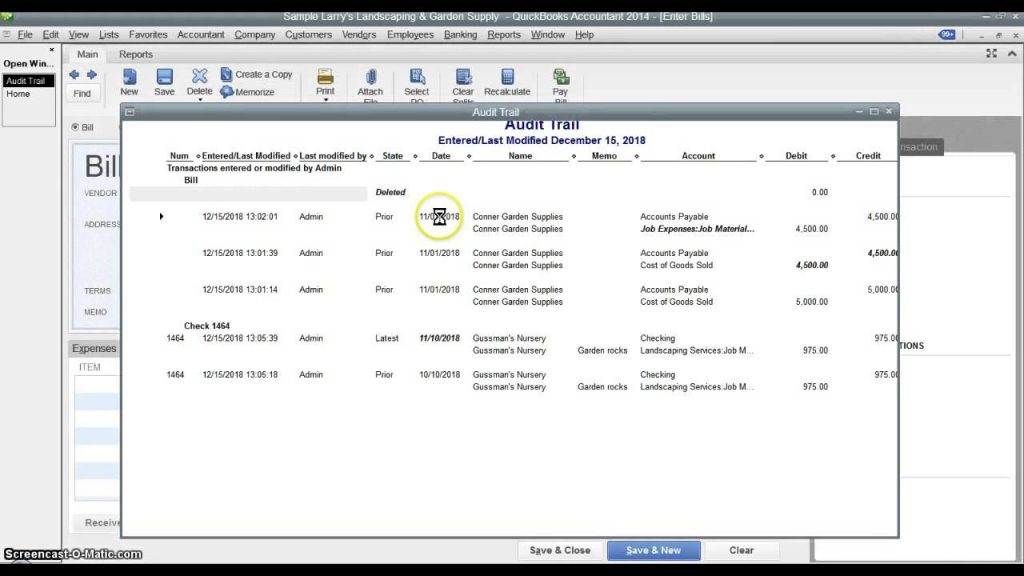Click the Credit column header
Screen dimensions: 1024x576
868,156
